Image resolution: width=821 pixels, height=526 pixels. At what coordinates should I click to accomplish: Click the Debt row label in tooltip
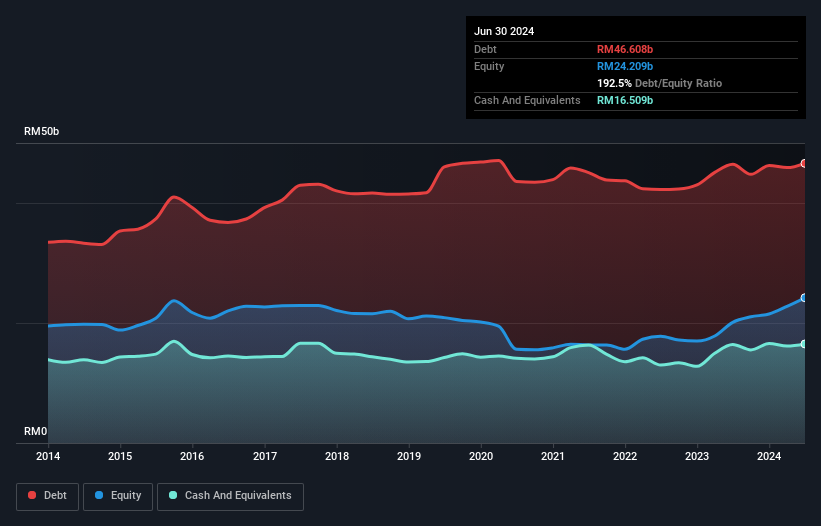pyautogui.click(x=485, y=49)
